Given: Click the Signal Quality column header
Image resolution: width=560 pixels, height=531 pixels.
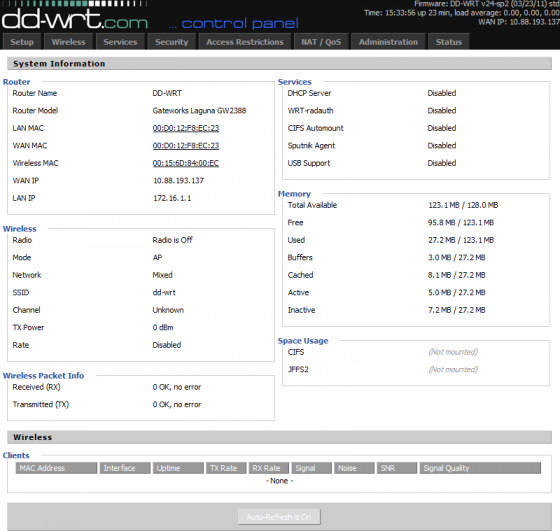Looking at the screenshot, I should click(480, 468).
